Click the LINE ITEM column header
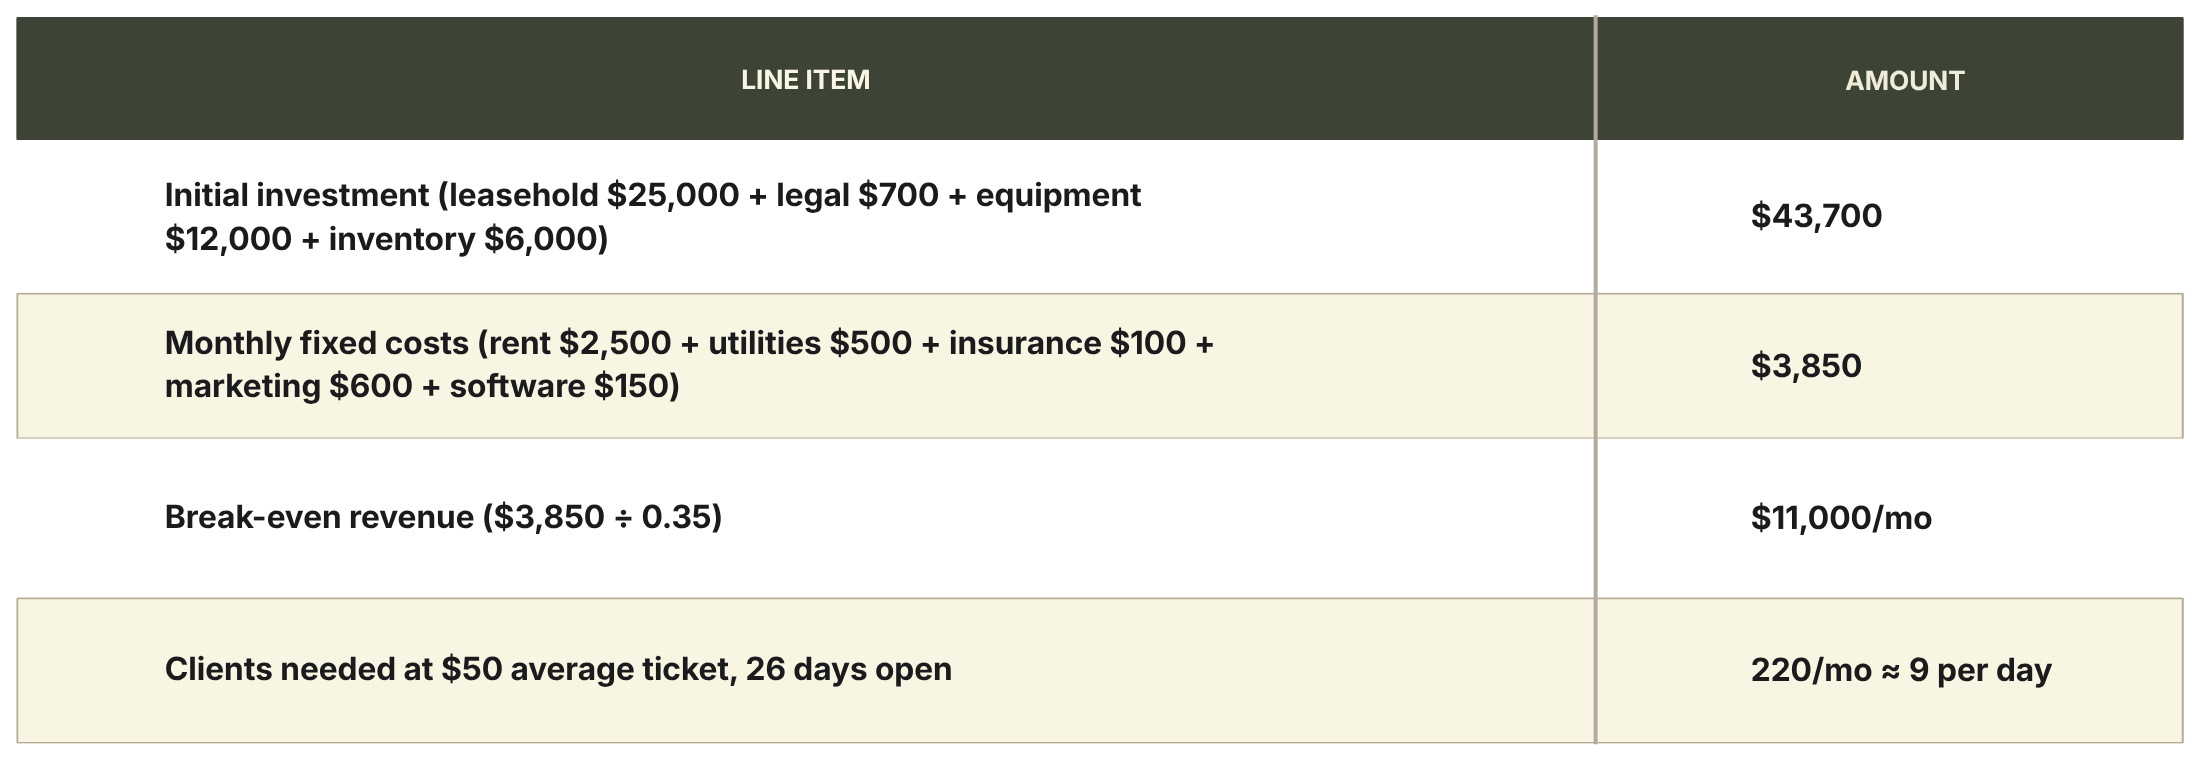 click(805, 79)
